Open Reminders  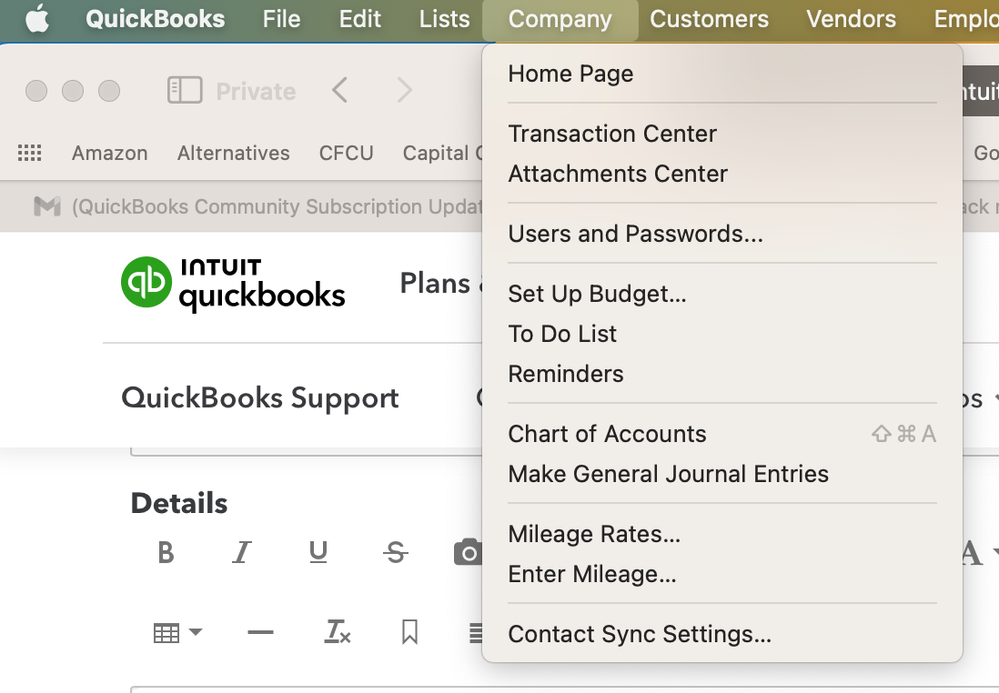click(722, 374)
